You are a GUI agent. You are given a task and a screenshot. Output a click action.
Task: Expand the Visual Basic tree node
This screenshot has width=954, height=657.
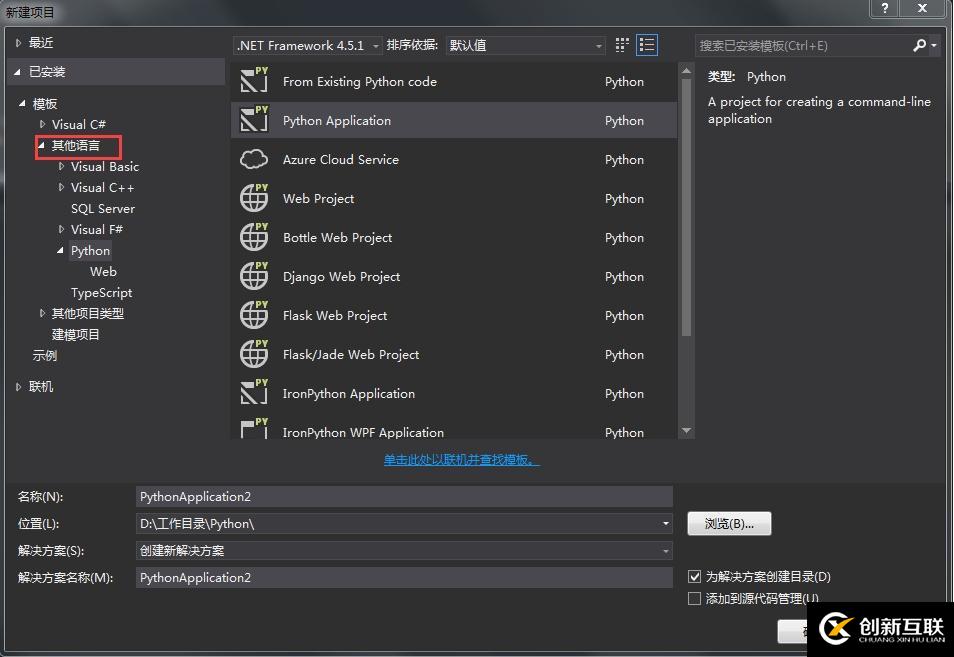coord(61,166)
